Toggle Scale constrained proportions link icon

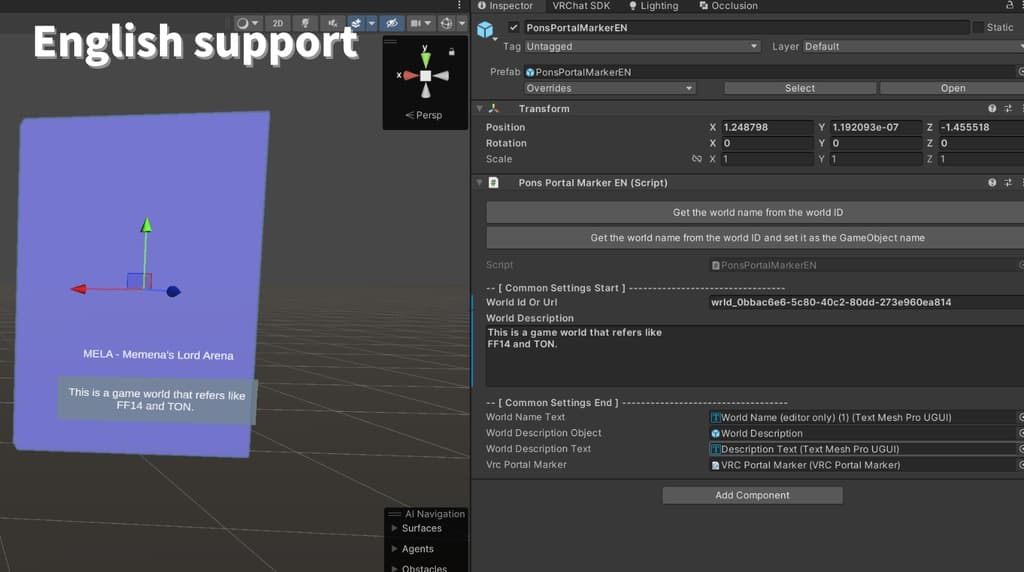697,159
